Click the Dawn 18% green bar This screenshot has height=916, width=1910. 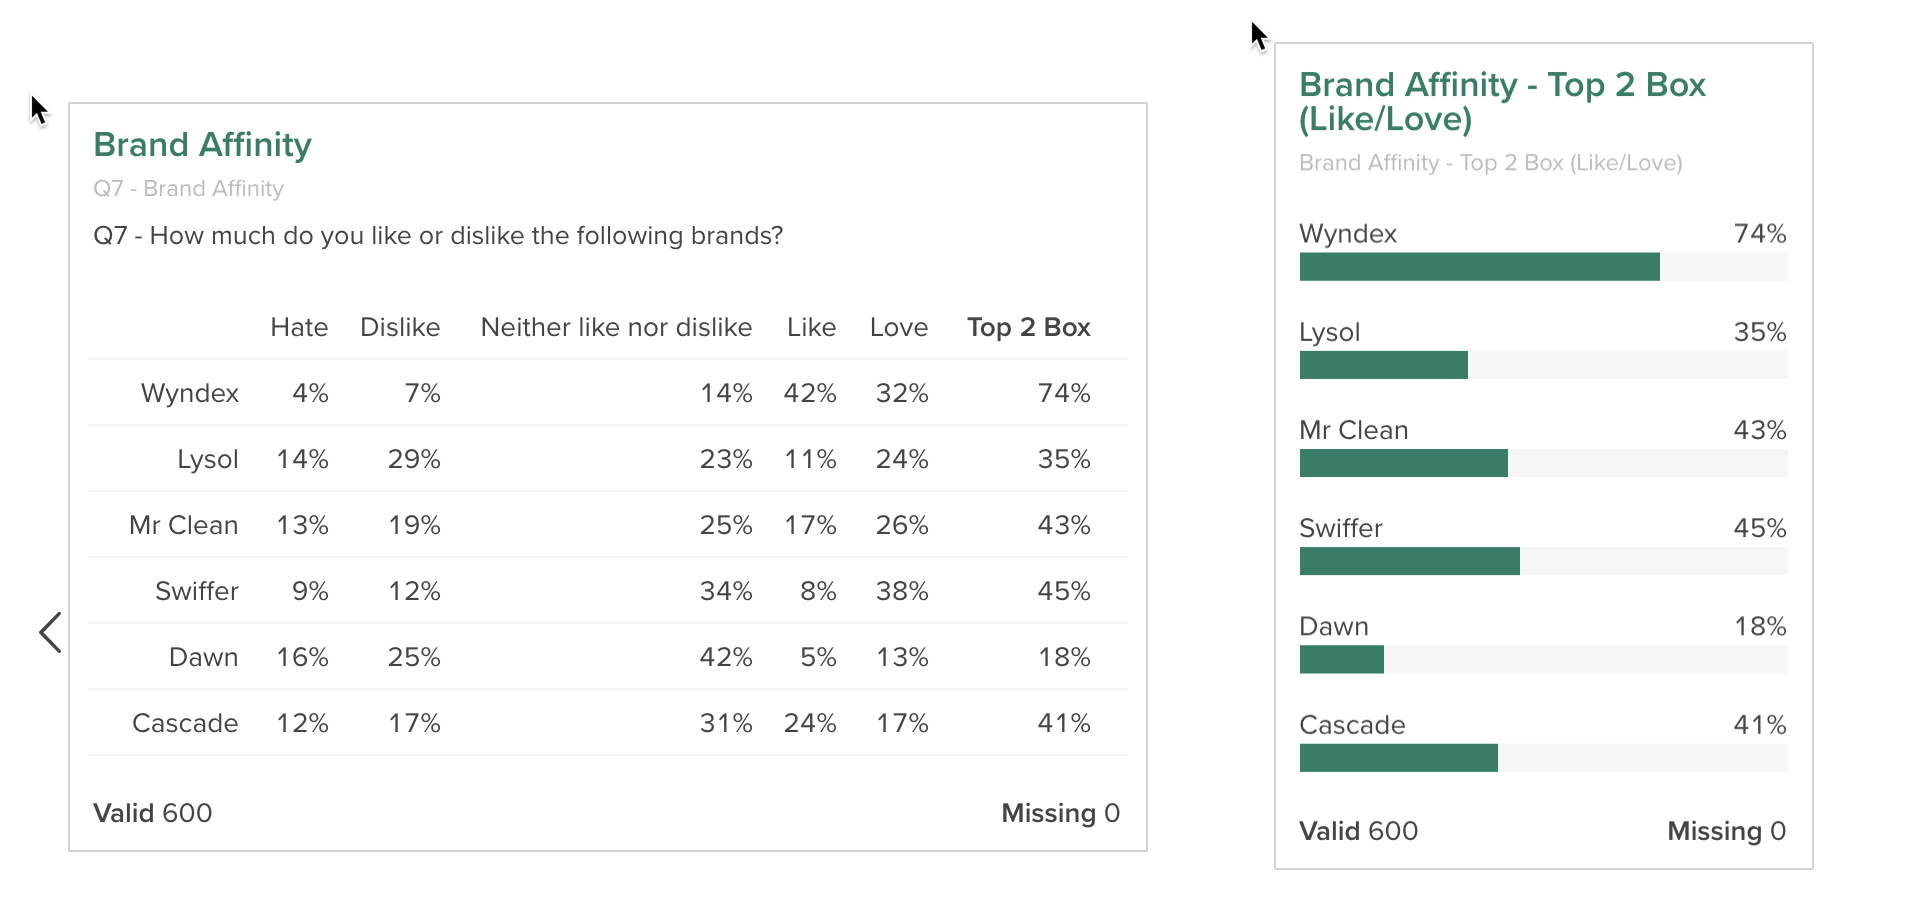(1341, 659)
